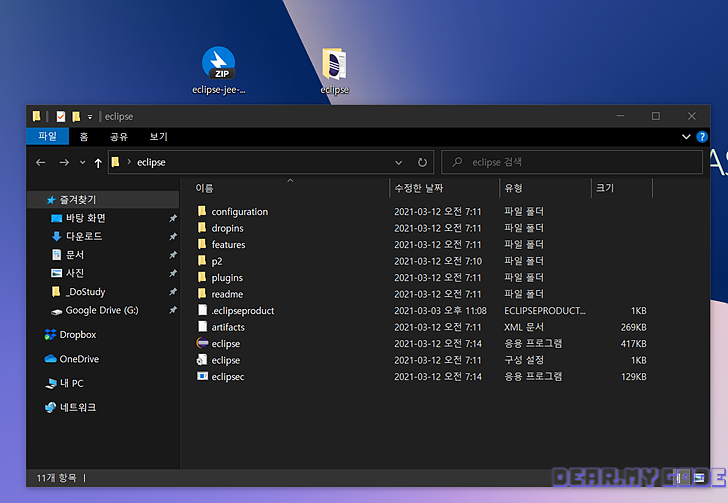
Task: Click the ECLIPSEPRODUCT type cell
Action: click(x=545, y=311)
